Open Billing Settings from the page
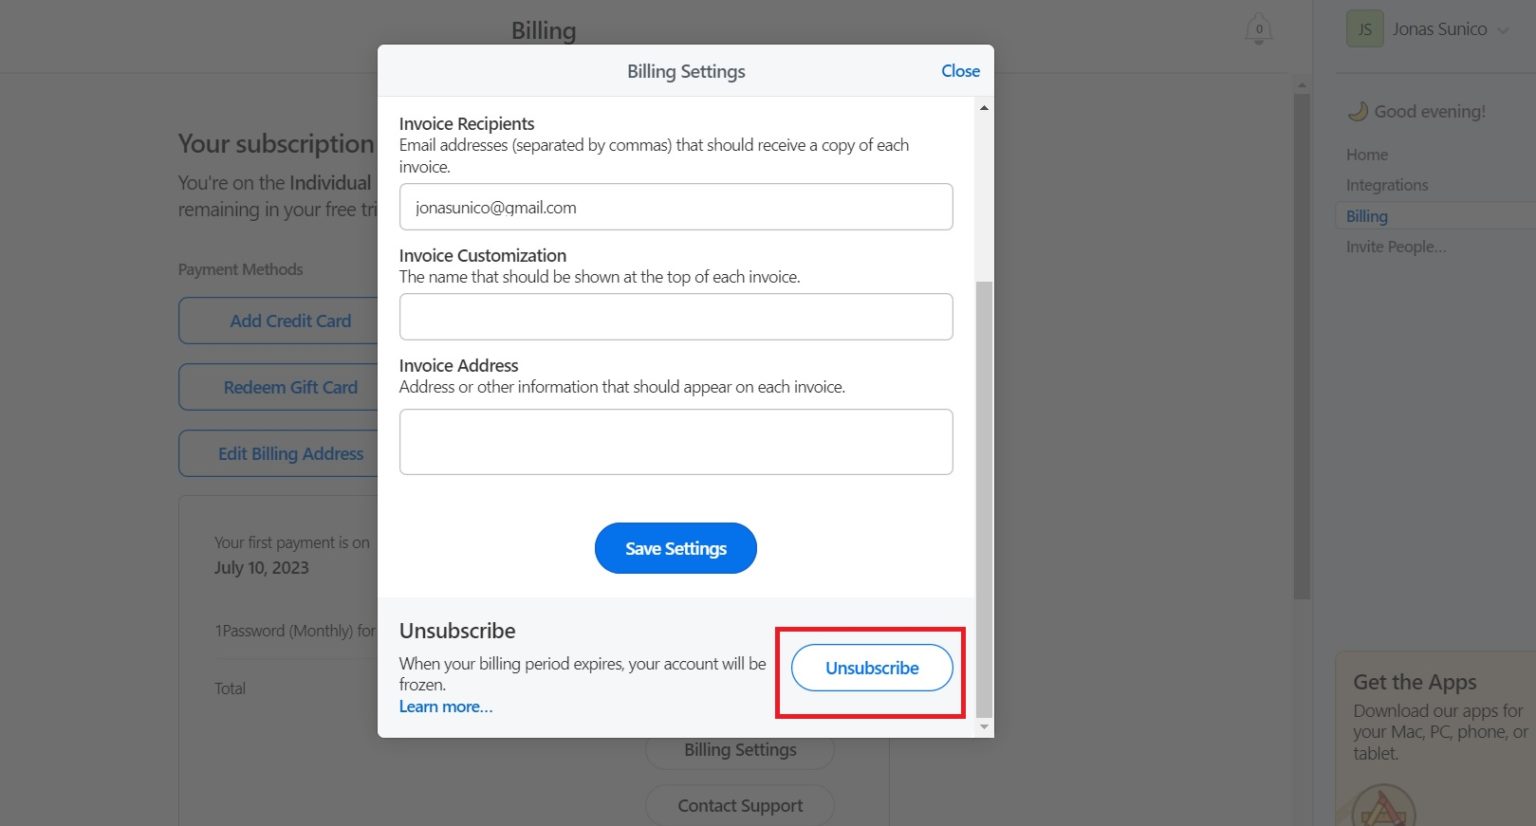This screenshot has height=826, width=1536. (x=739, y=749)
